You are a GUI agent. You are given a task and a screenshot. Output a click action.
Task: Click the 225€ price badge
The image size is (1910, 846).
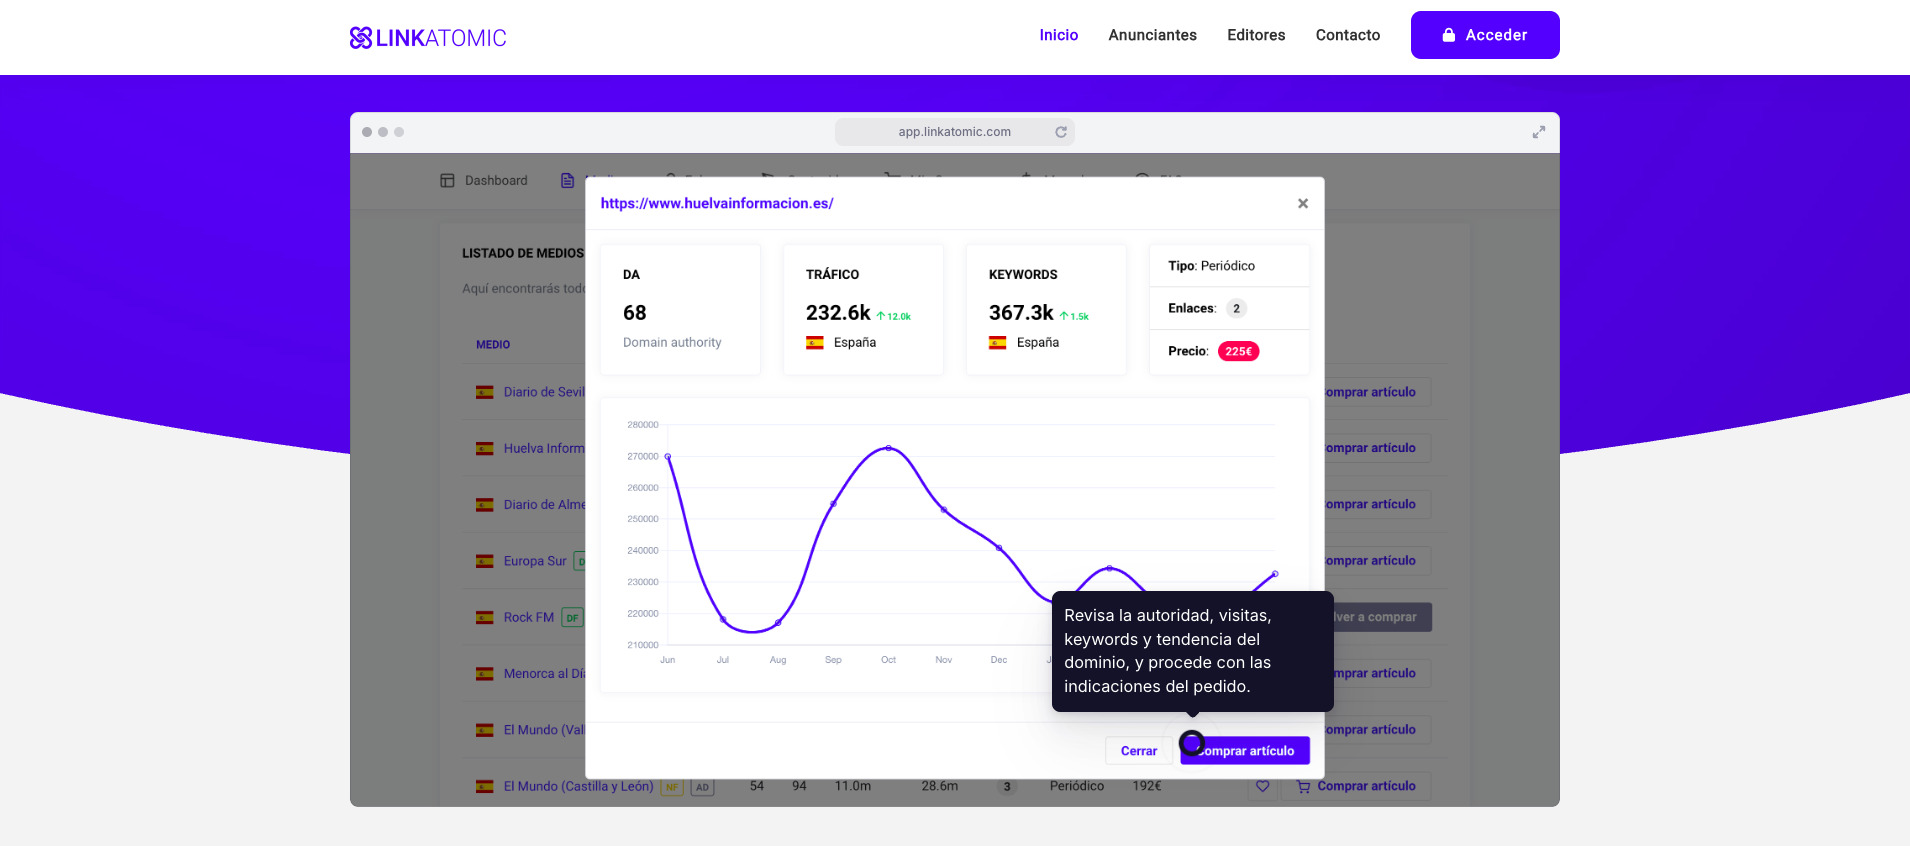point(1238,352)
